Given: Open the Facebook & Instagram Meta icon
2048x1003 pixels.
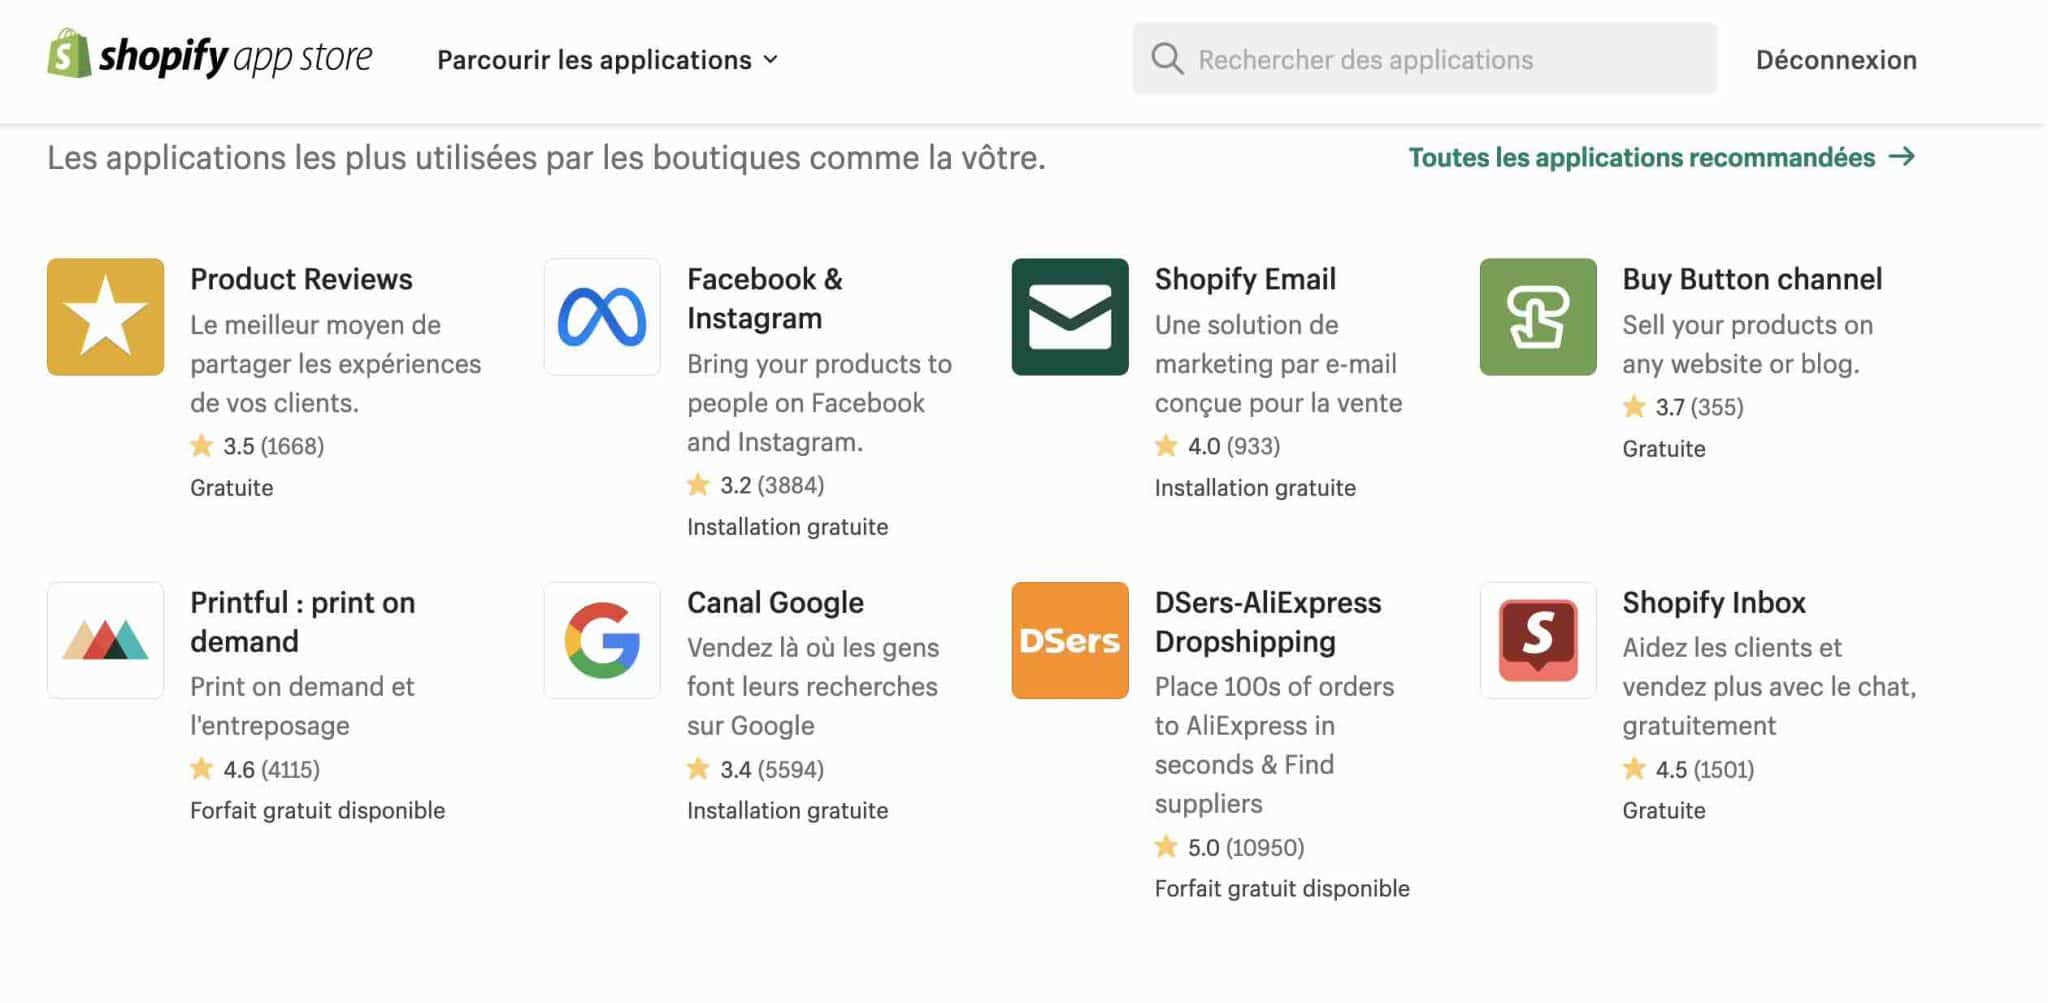Looking at the screenshot, I should [x=602, y=317].
